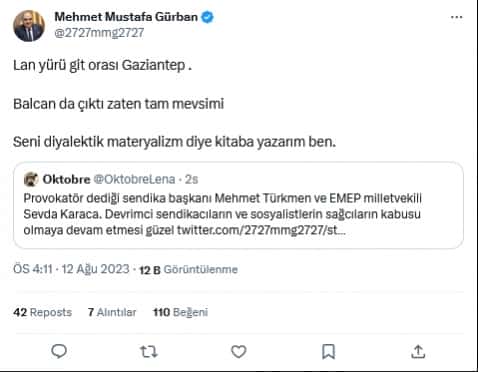Click the blue verified badge

point(207,17)
